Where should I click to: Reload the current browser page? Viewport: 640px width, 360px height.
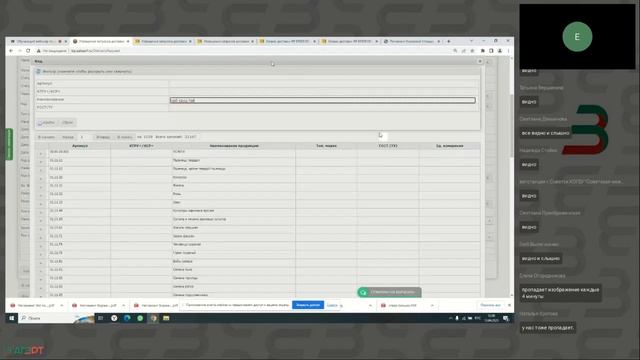pos(28,51)
